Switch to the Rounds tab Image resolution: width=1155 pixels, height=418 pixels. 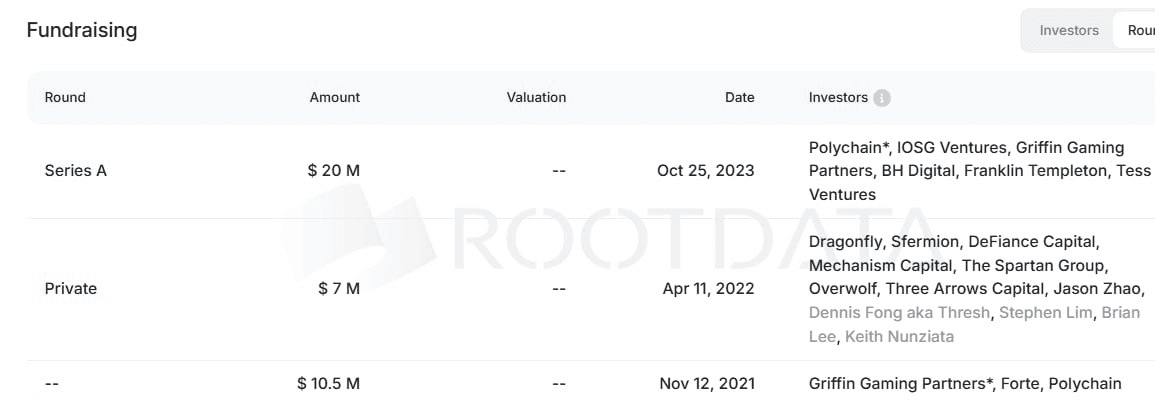pos(1140,30)
